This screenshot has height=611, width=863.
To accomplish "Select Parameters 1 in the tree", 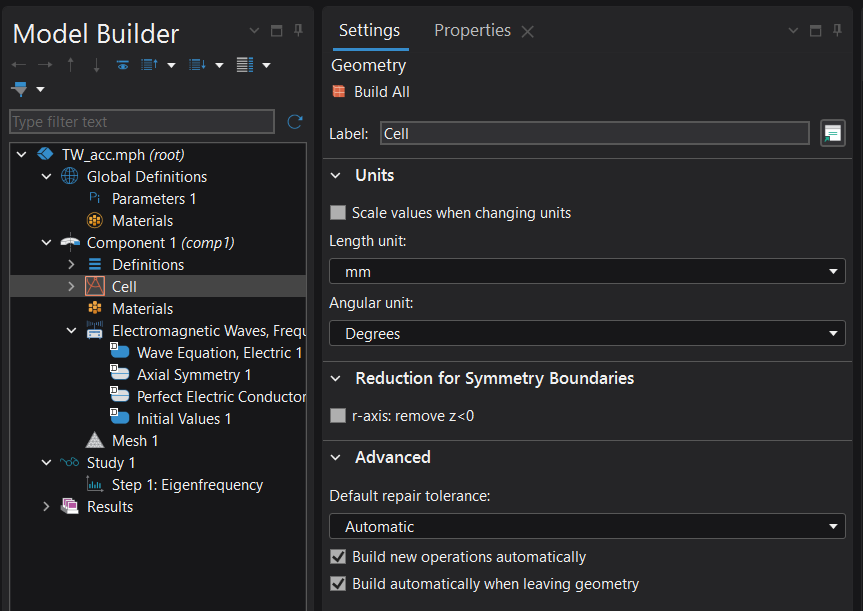I will 153,199.
